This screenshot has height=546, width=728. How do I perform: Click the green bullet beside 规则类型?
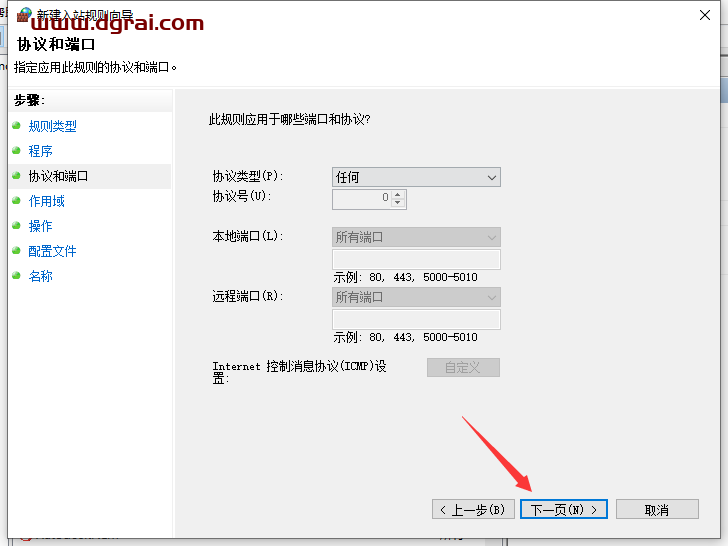pos(16,125)
